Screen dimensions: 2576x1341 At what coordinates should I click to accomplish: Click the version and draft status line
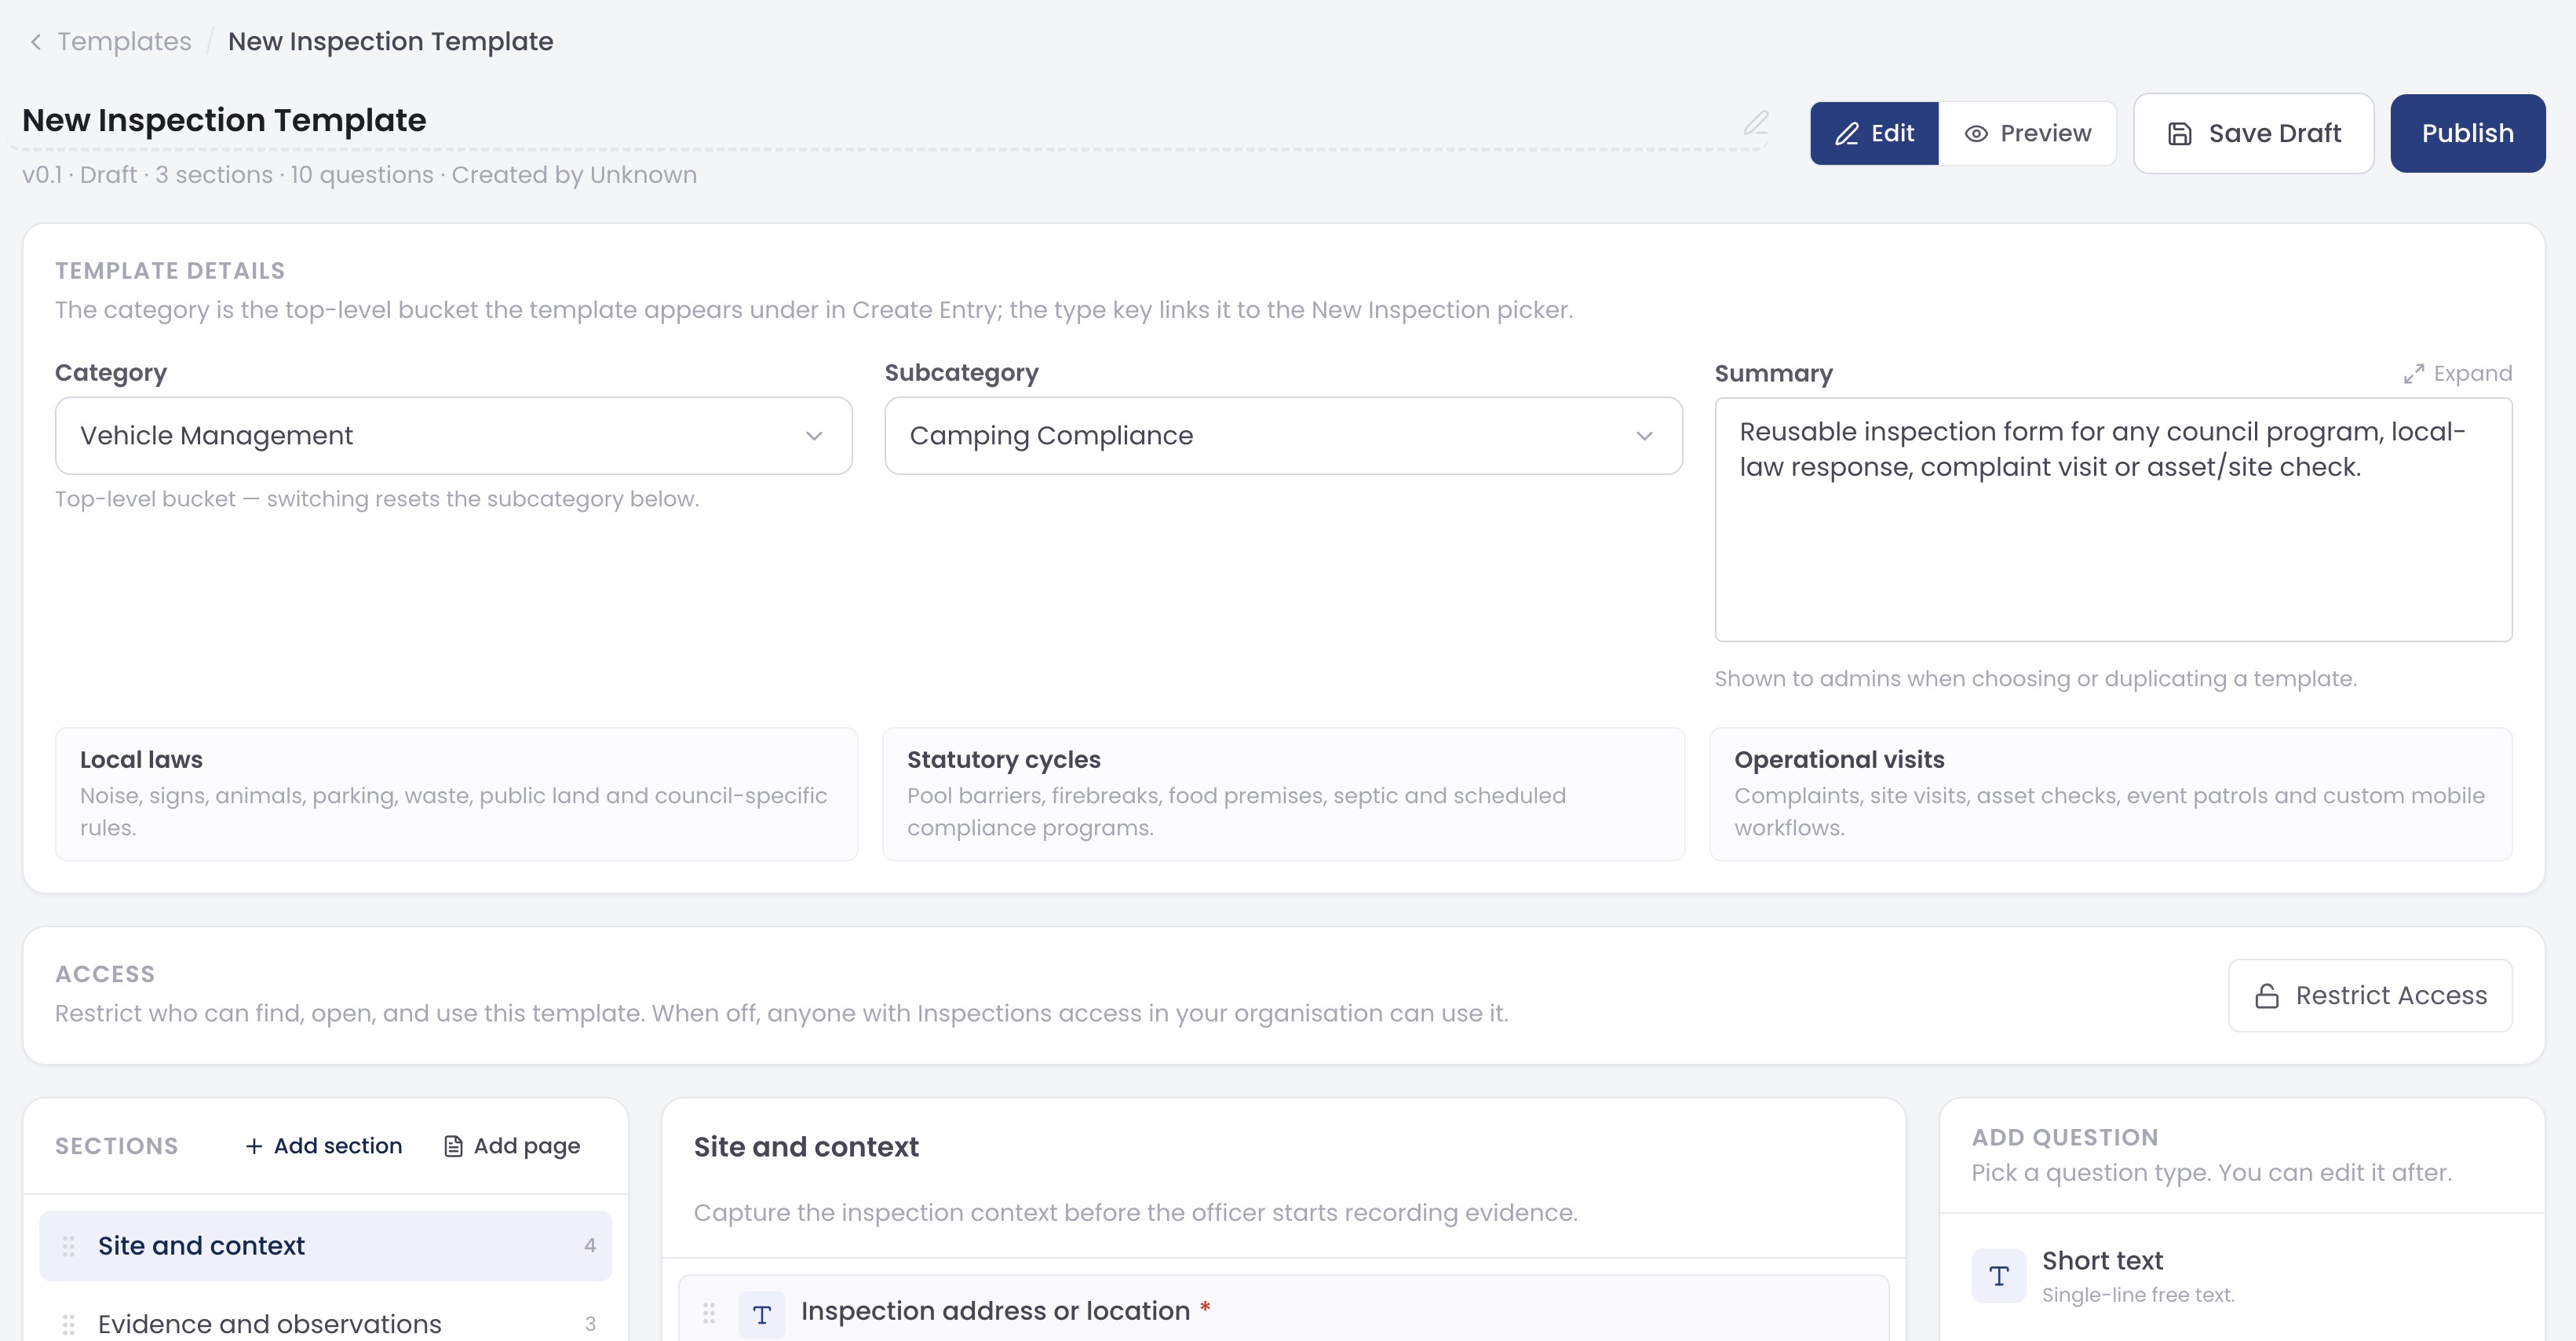(359, 175)
